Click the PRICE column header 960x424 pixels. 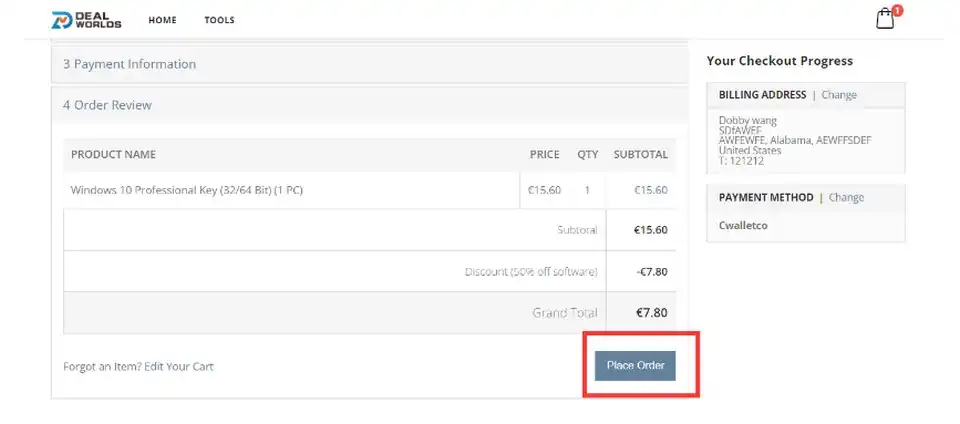544,155
